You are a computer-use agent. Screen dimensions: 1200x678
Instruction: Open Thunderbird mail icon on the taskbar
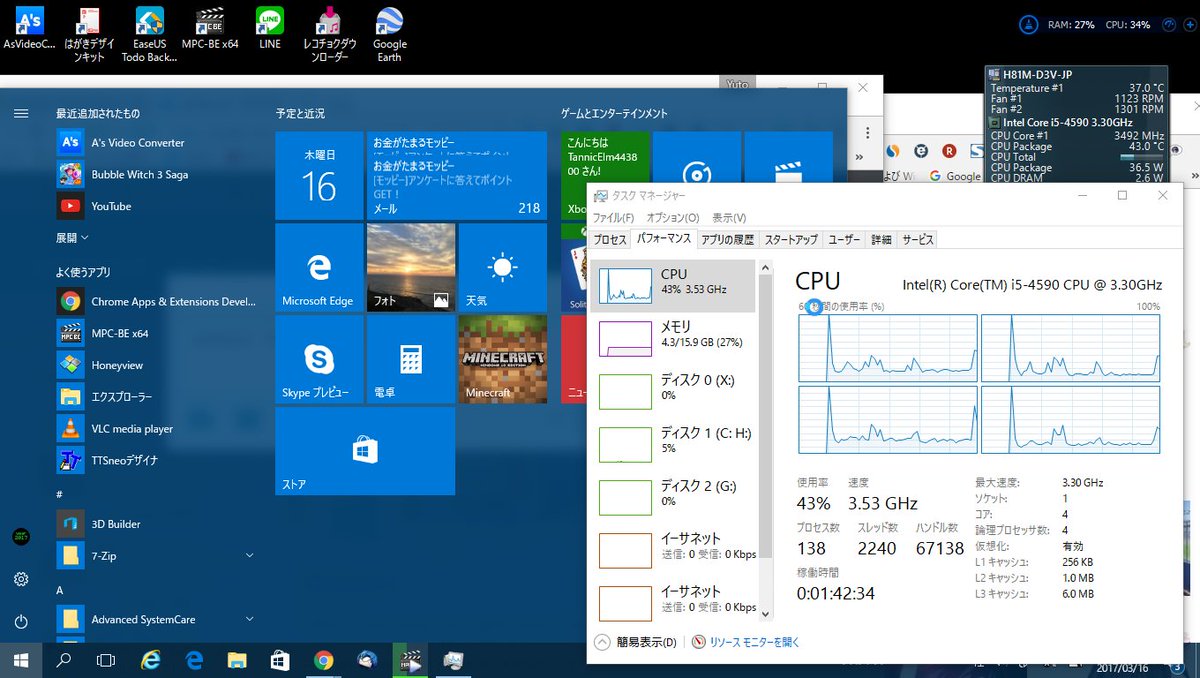click(366, 660)
